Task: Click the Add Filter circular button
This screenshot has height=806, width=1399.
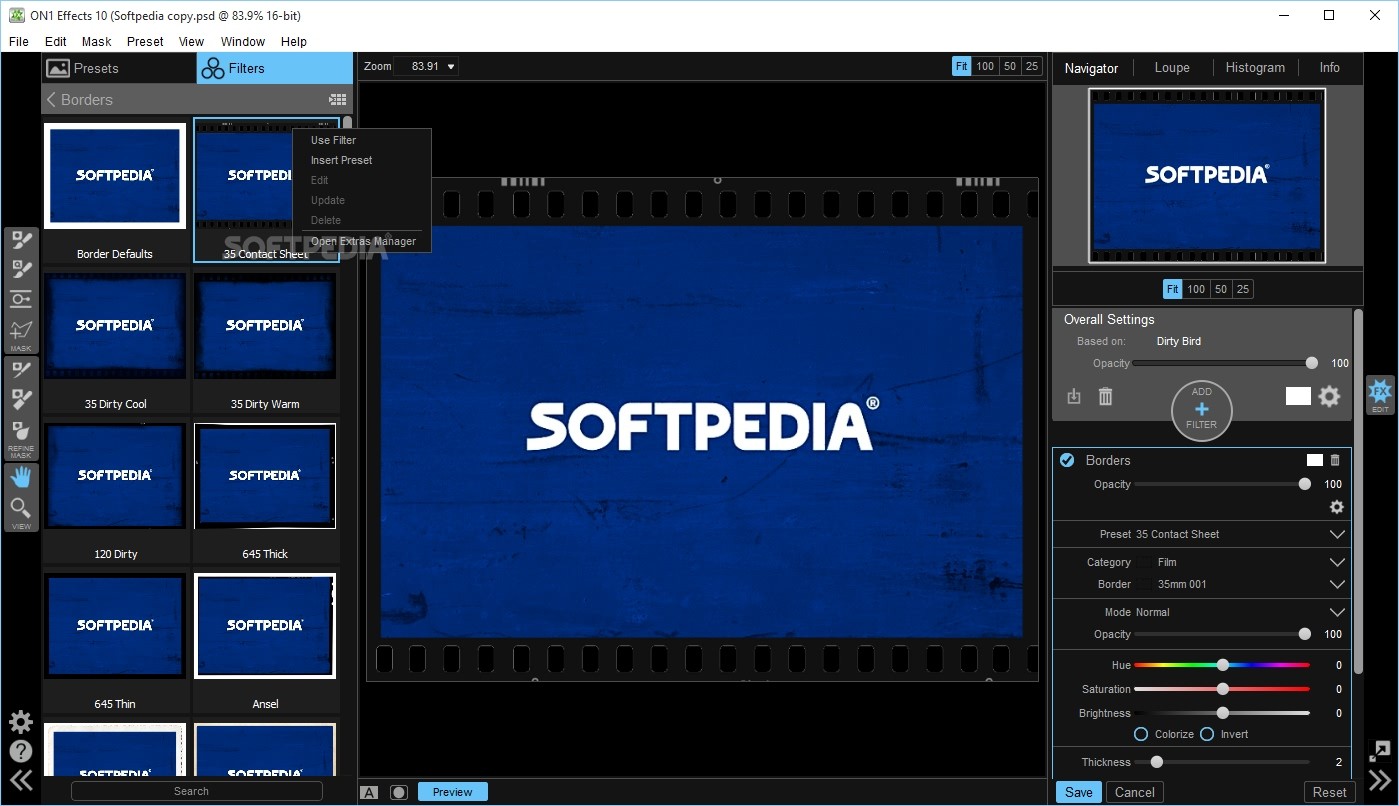Action: tap(1201, 409)
